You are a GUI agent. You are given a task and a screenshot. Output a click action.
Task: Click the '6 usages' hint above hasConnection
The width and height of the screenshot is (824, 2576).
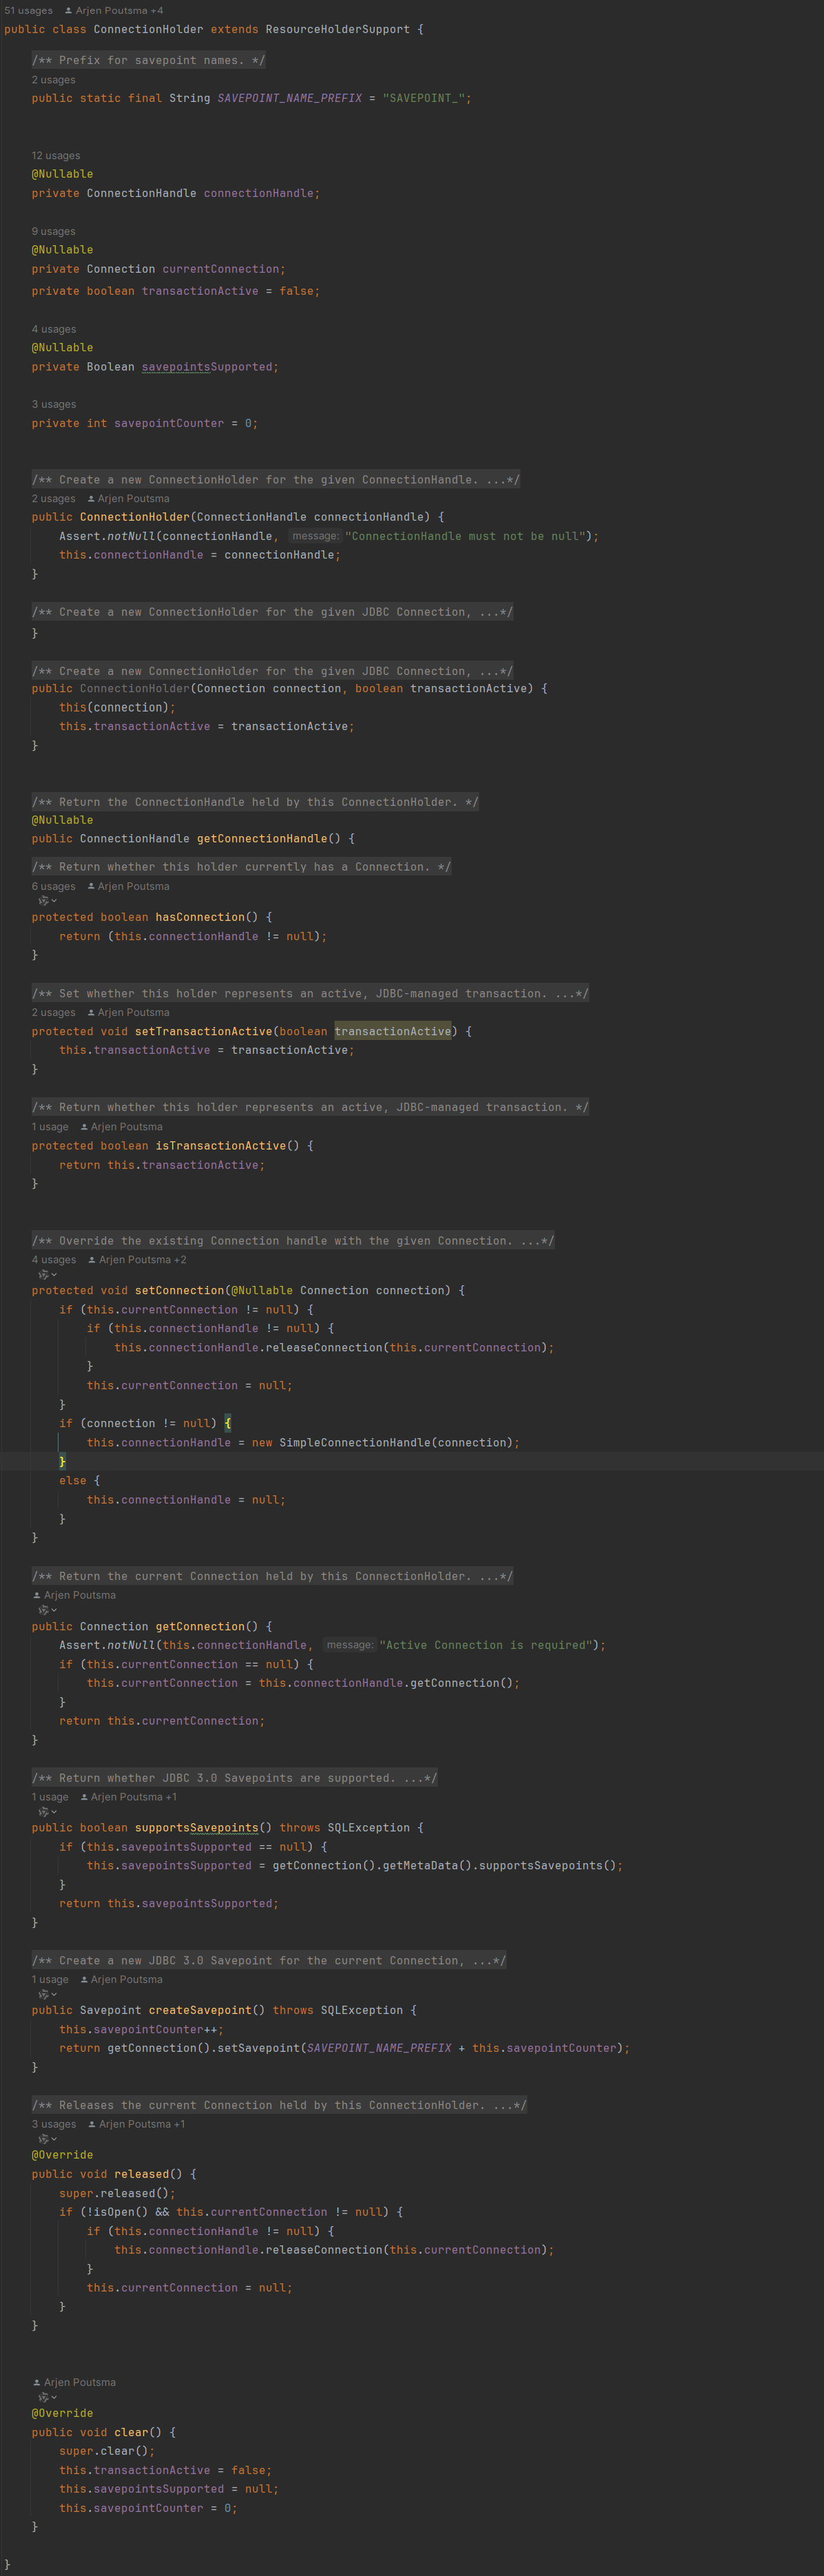pyautogui.click(x=53, y=886)
